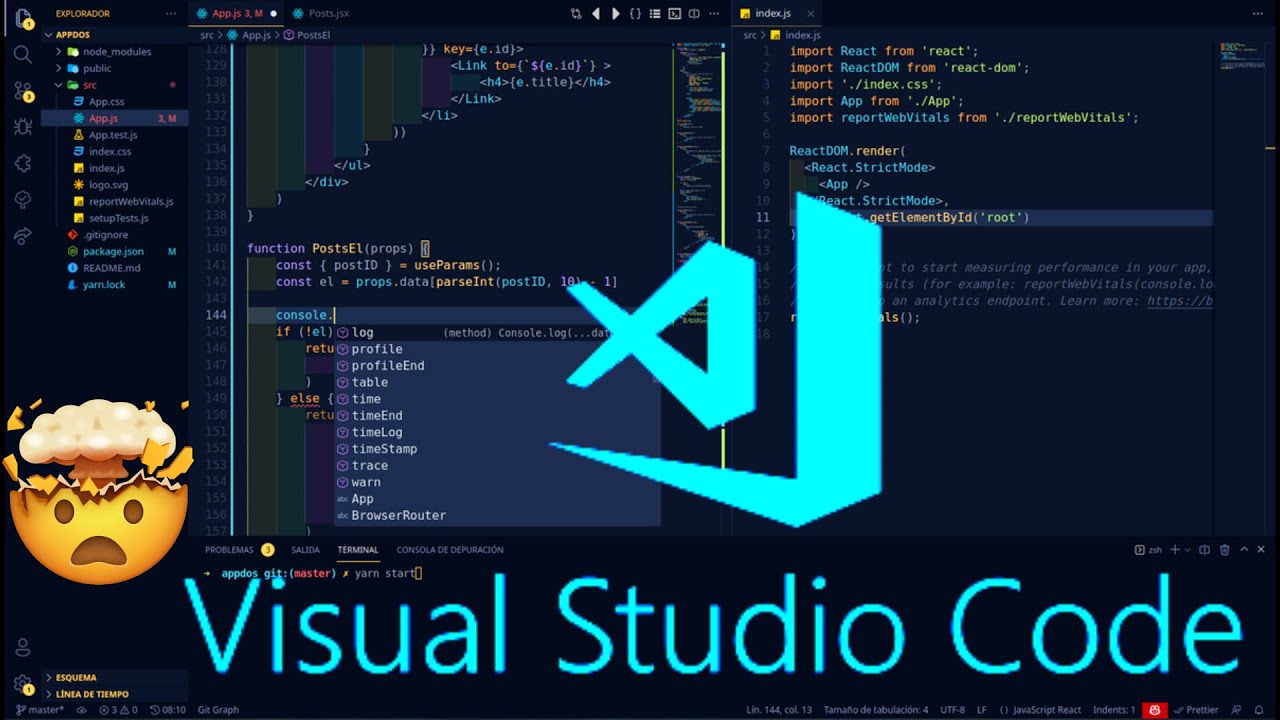Open the Extensions view icon
The height and width of the screenshot is (720, 1280).
pyautogui.click(x=22, y=163)
